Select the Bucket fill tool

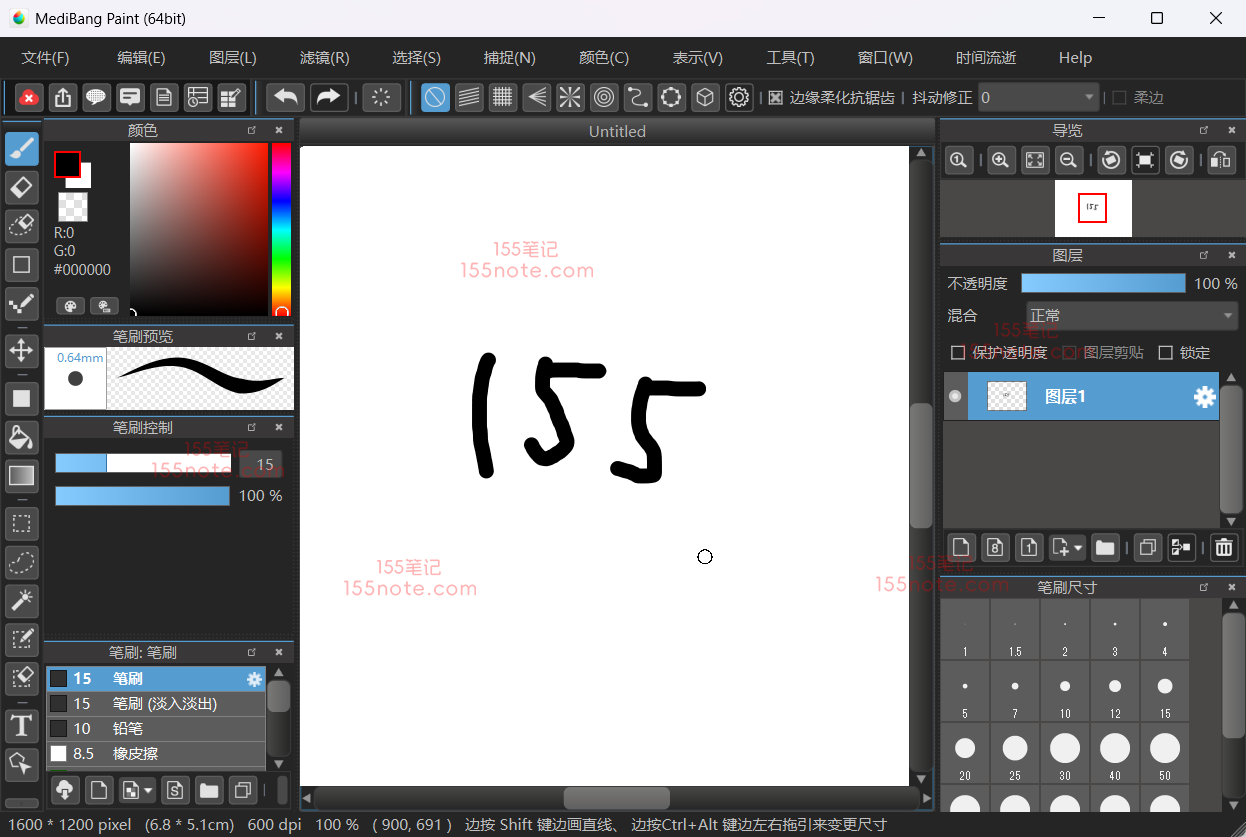(22, 437)
